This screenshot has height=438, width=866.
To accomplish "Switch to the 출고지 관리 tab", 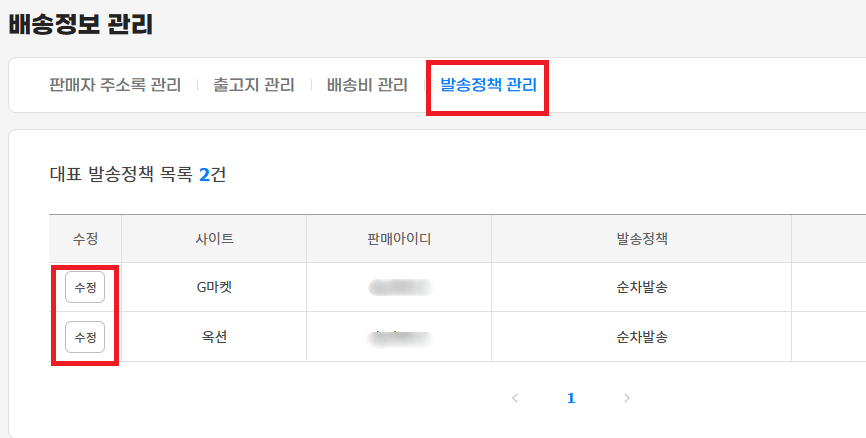I will coord(254,85).
